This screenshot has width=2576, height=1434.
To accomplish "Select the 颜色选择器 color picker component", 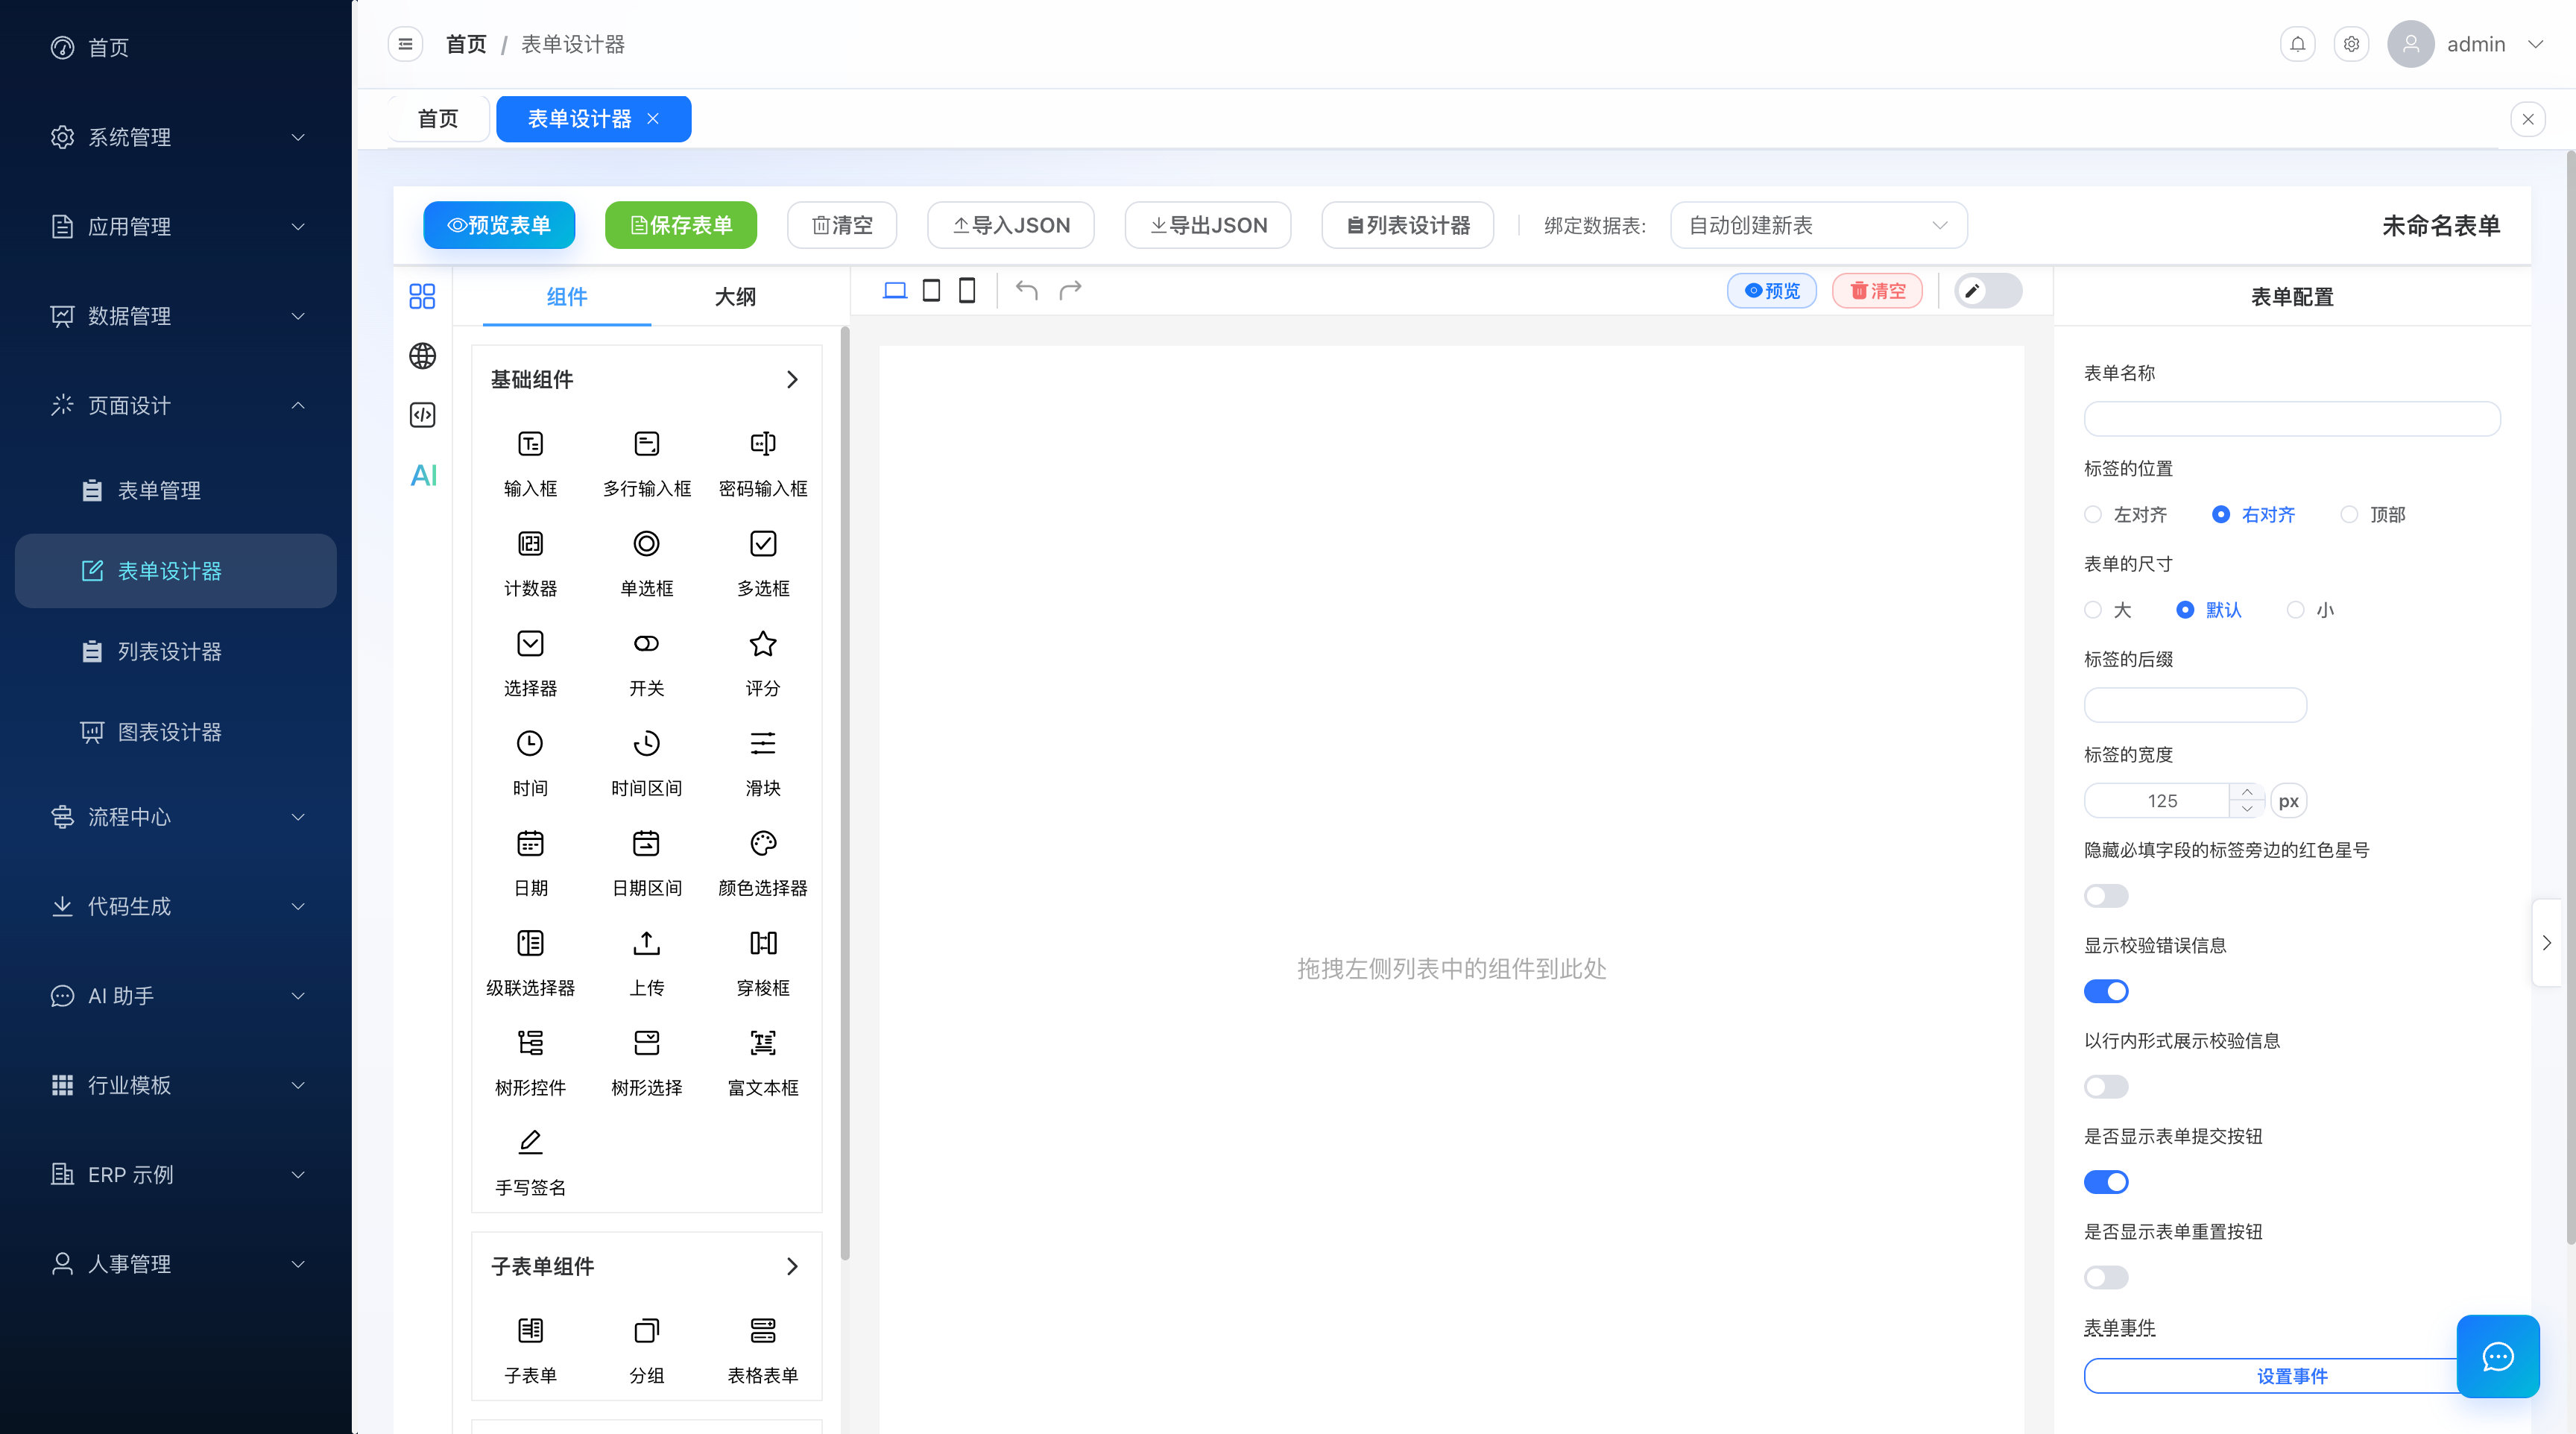I will [763, 863].
